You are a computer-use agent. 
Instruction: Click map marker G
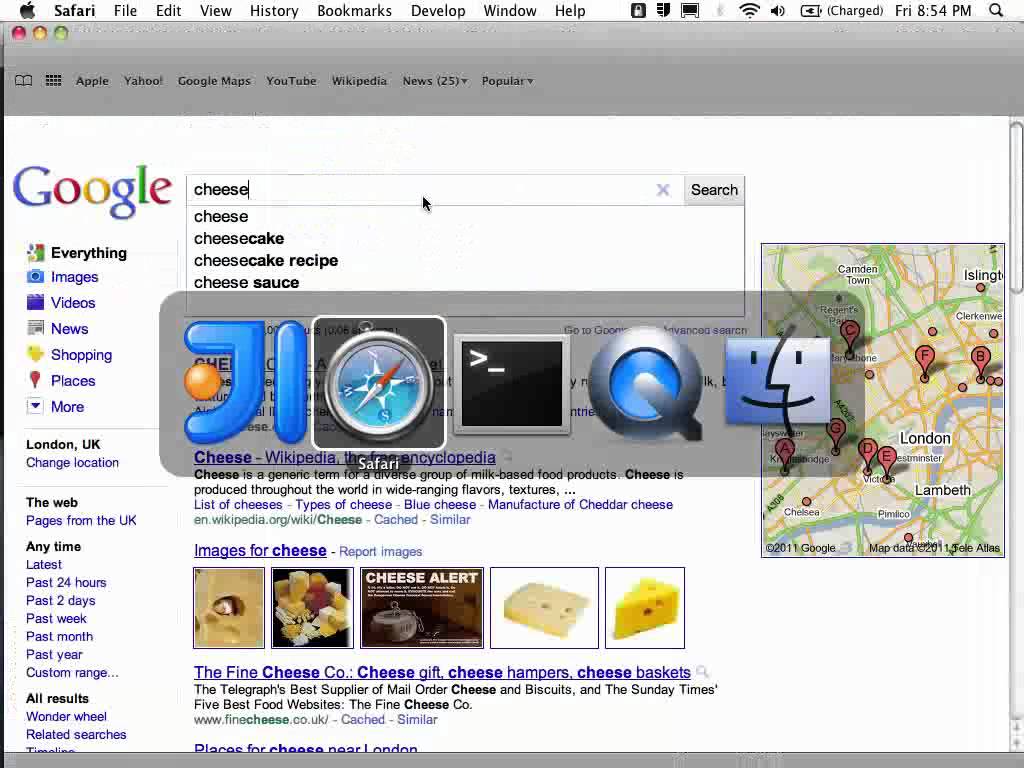[836, 434]
